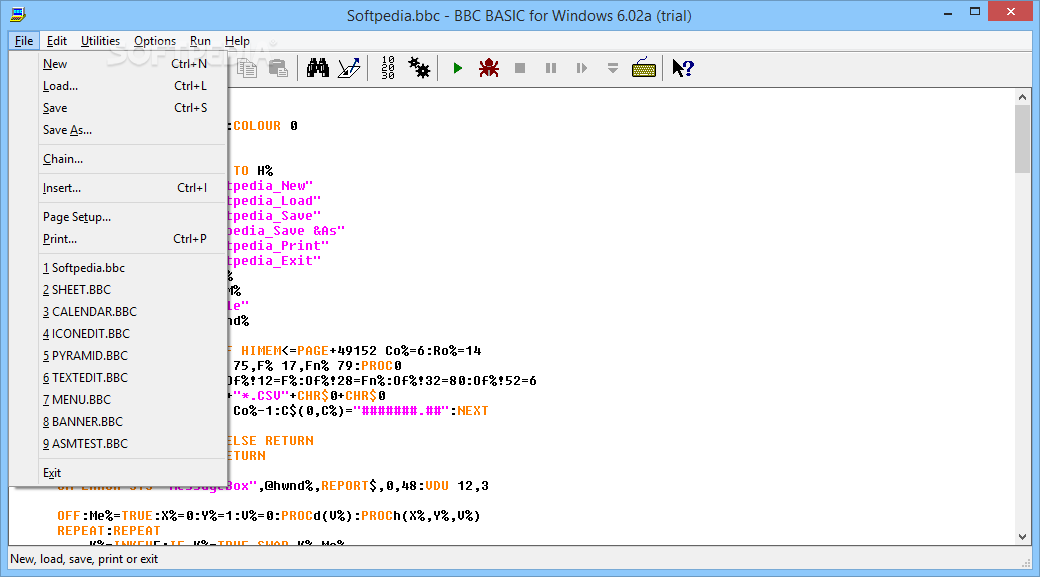Minimize the BBC BASIC window
The height and width of the screenshot is (577, 1040).
[x=948, y=12]
